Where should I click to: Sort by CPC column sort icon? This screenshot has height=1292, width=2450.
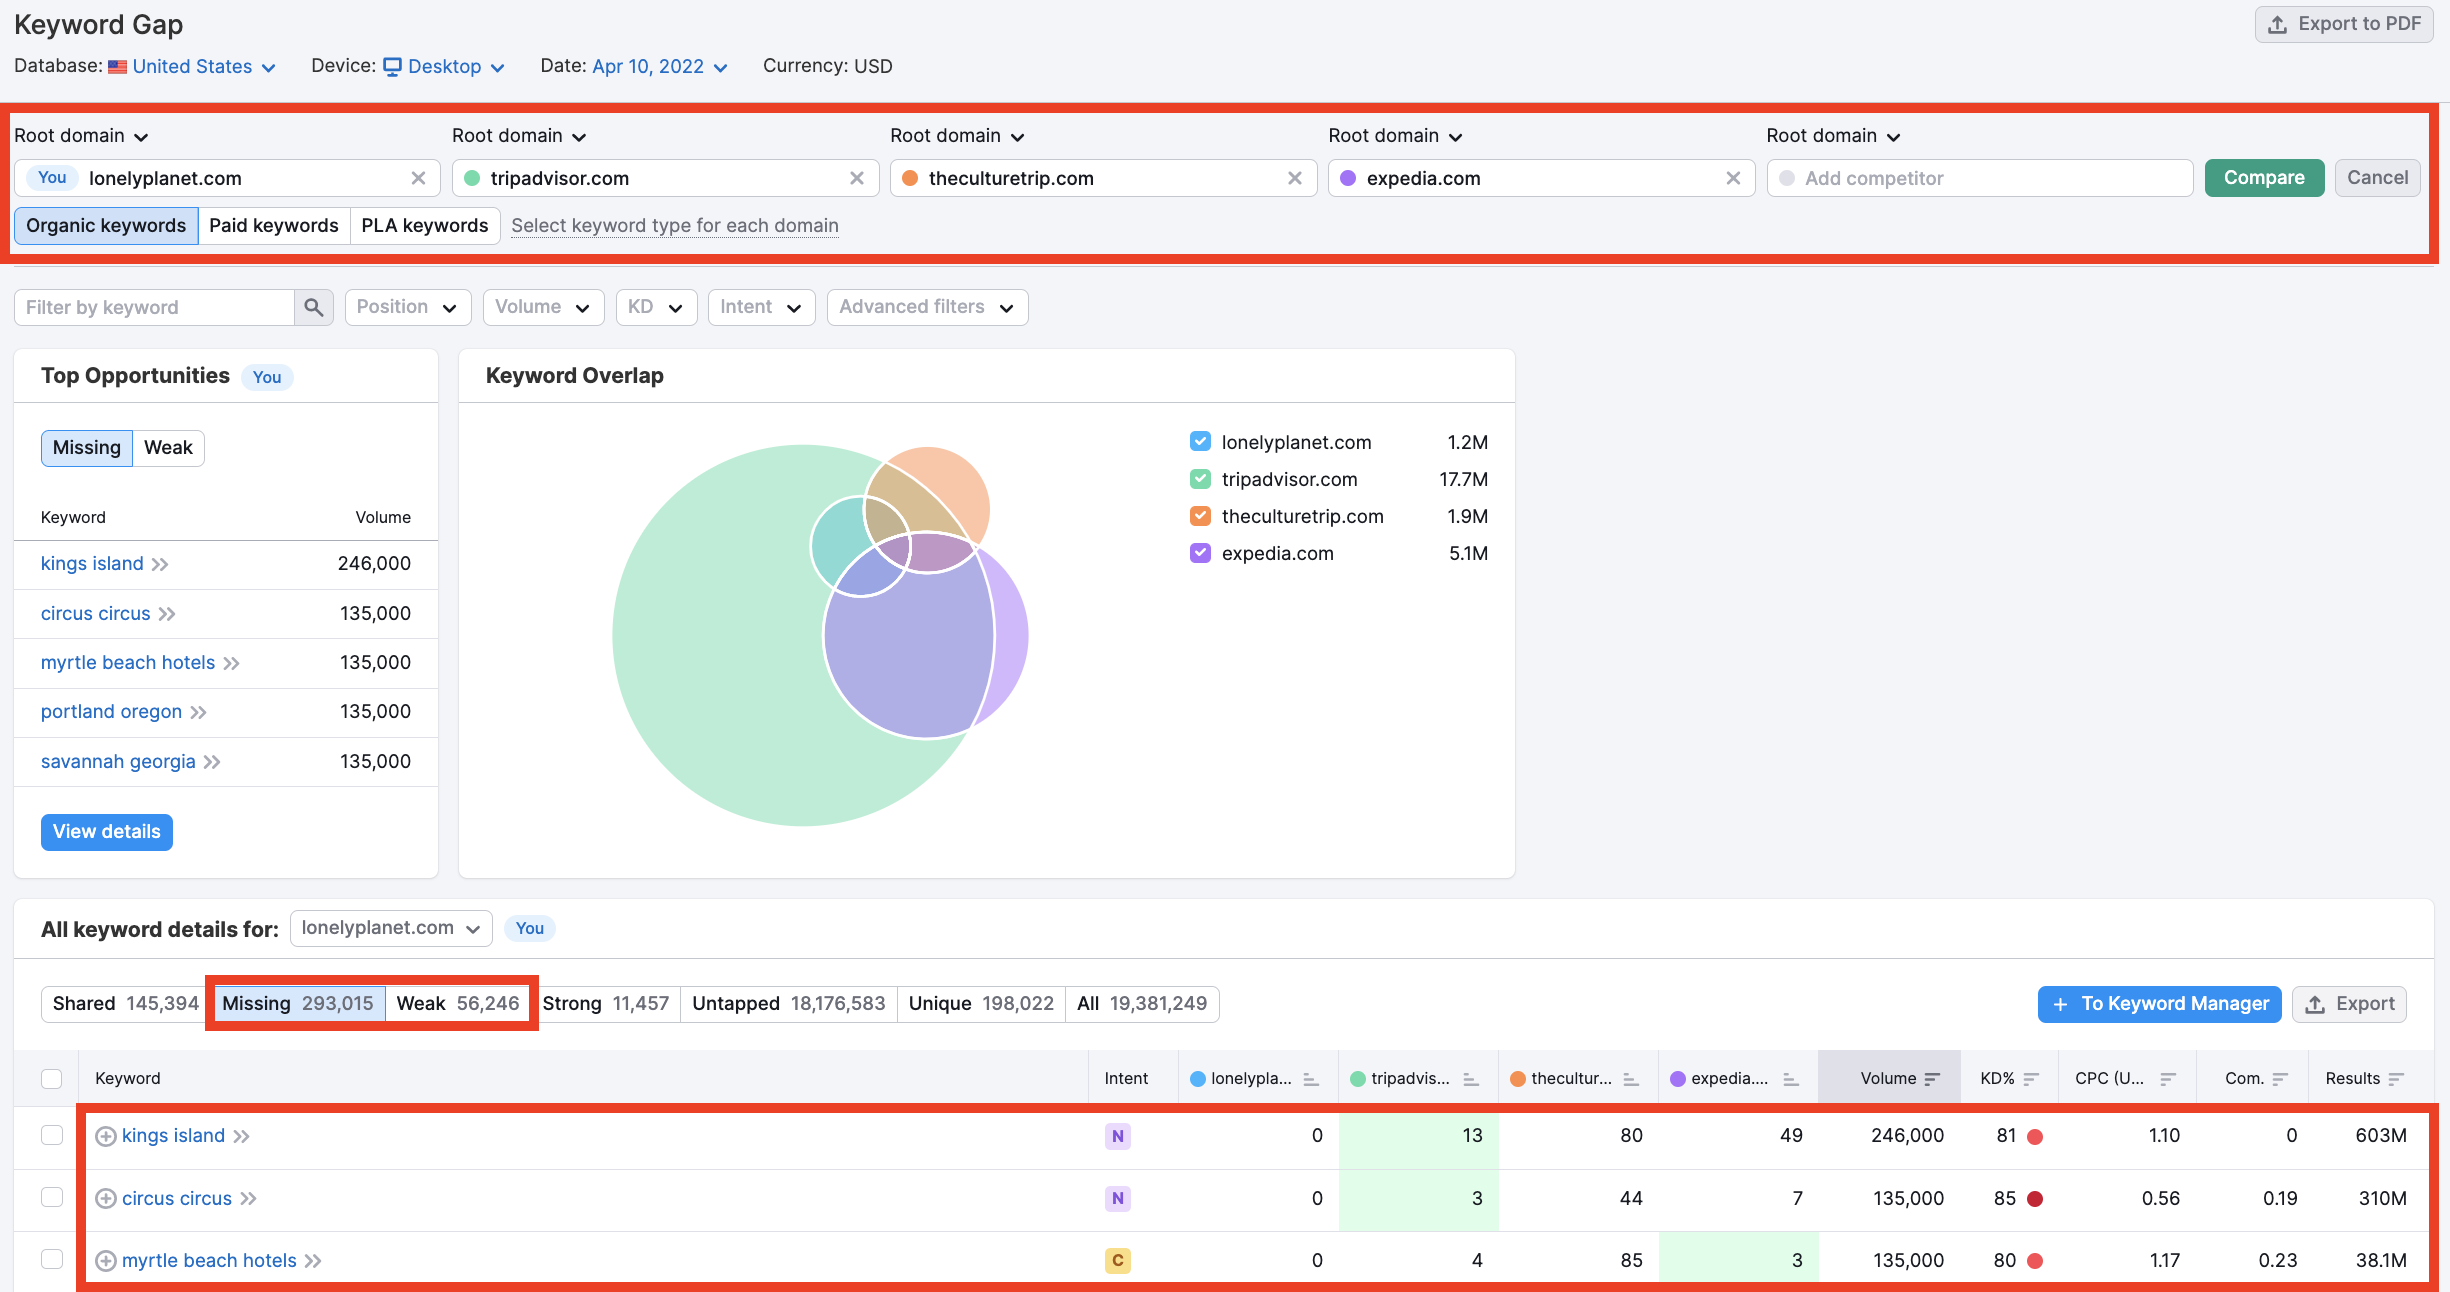(x=2168, y=1079)
